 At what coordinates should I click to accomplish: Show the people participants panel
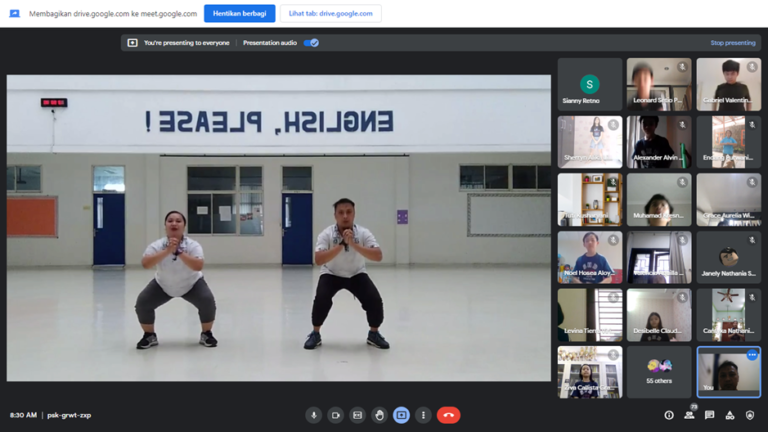tap(689, 415)
